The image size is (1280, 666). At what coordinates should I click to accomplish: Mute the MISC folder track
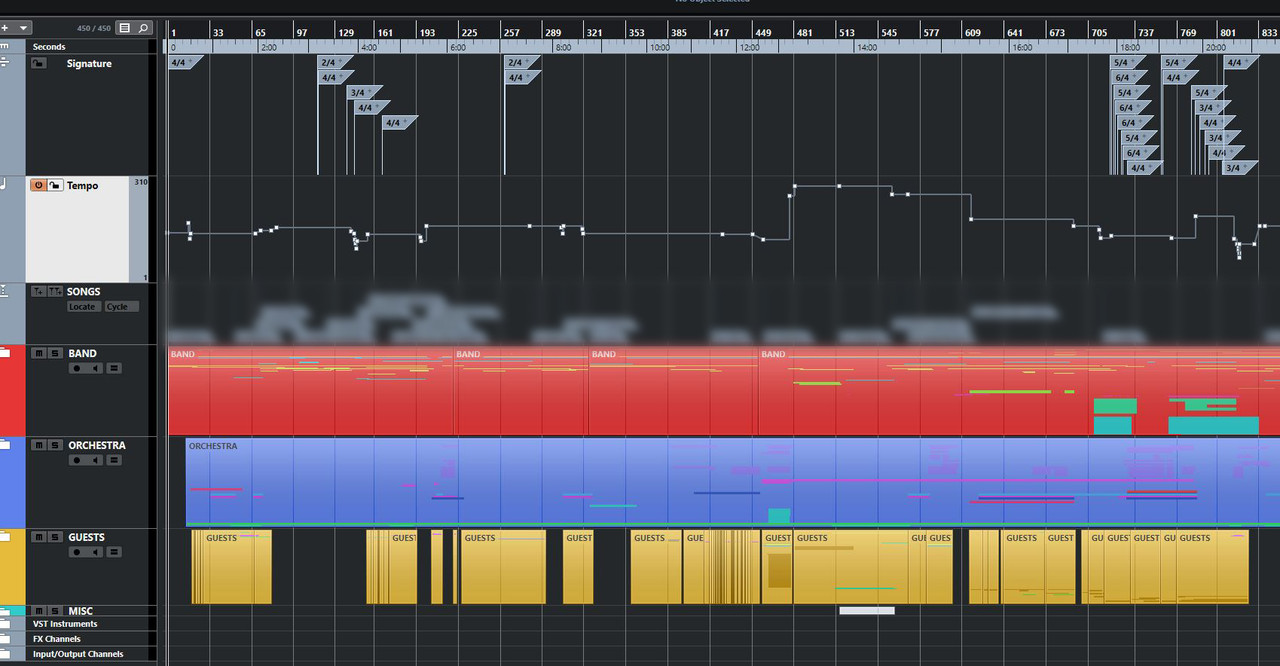(x=39, y=611)
